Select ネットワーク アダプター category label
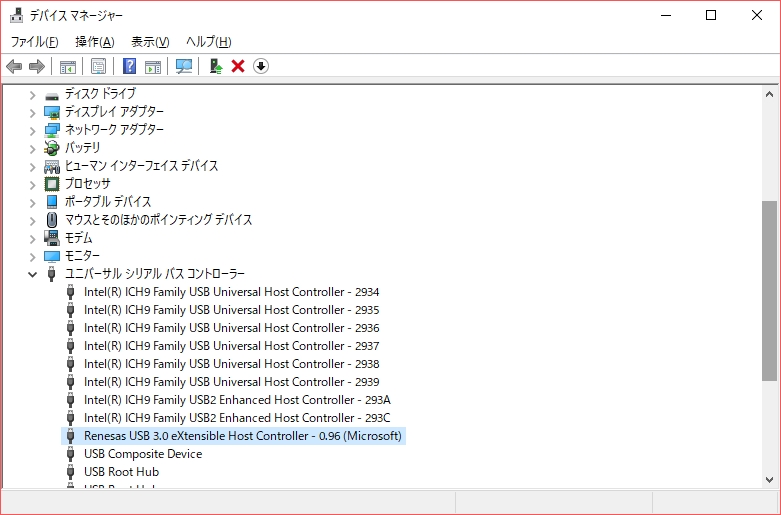781x515 pixels. [114, 129]
